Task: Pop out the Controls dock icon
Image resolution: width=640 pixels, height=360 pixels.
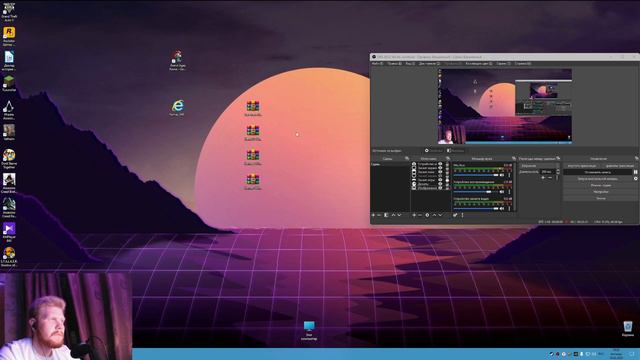Action: [637, 158]
